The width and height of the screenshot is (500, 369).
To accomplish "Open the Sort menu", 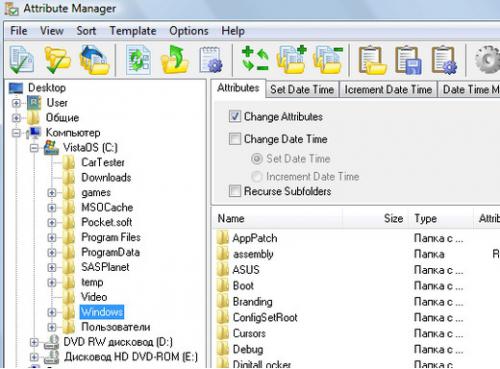I will [x=86, y=31].
